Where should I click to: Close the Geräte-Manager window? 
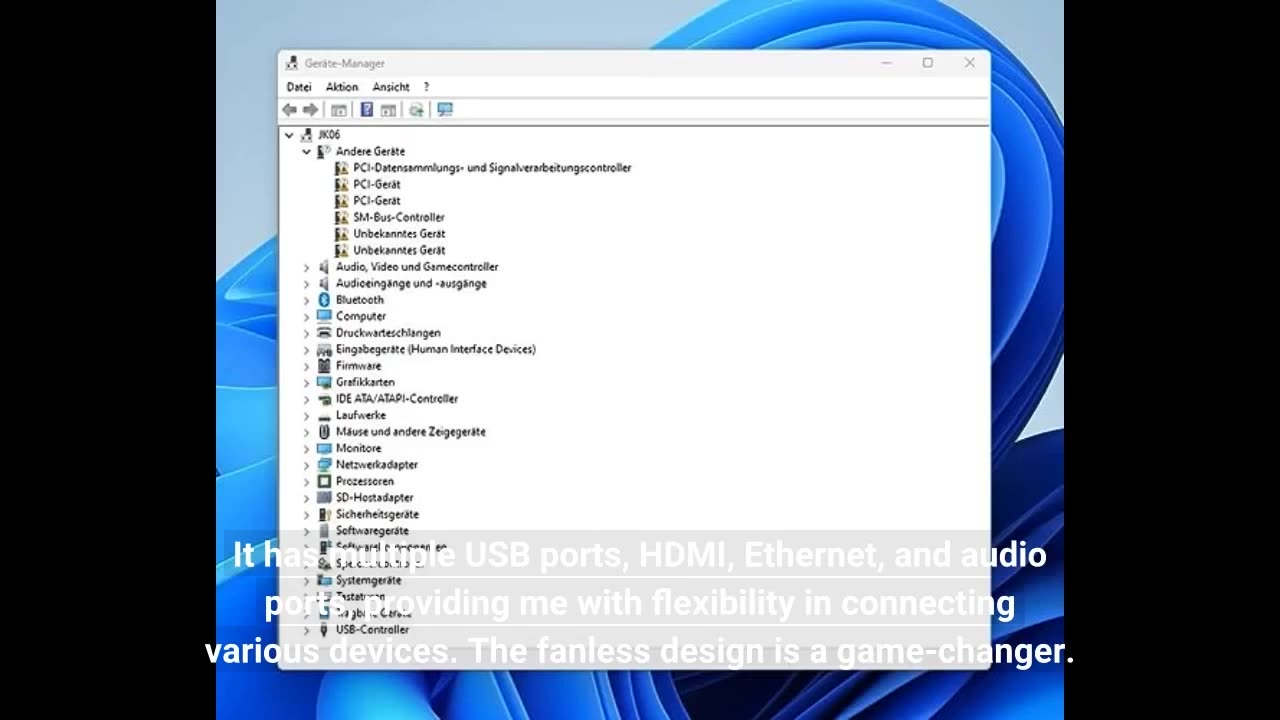(x=970, y=63)
